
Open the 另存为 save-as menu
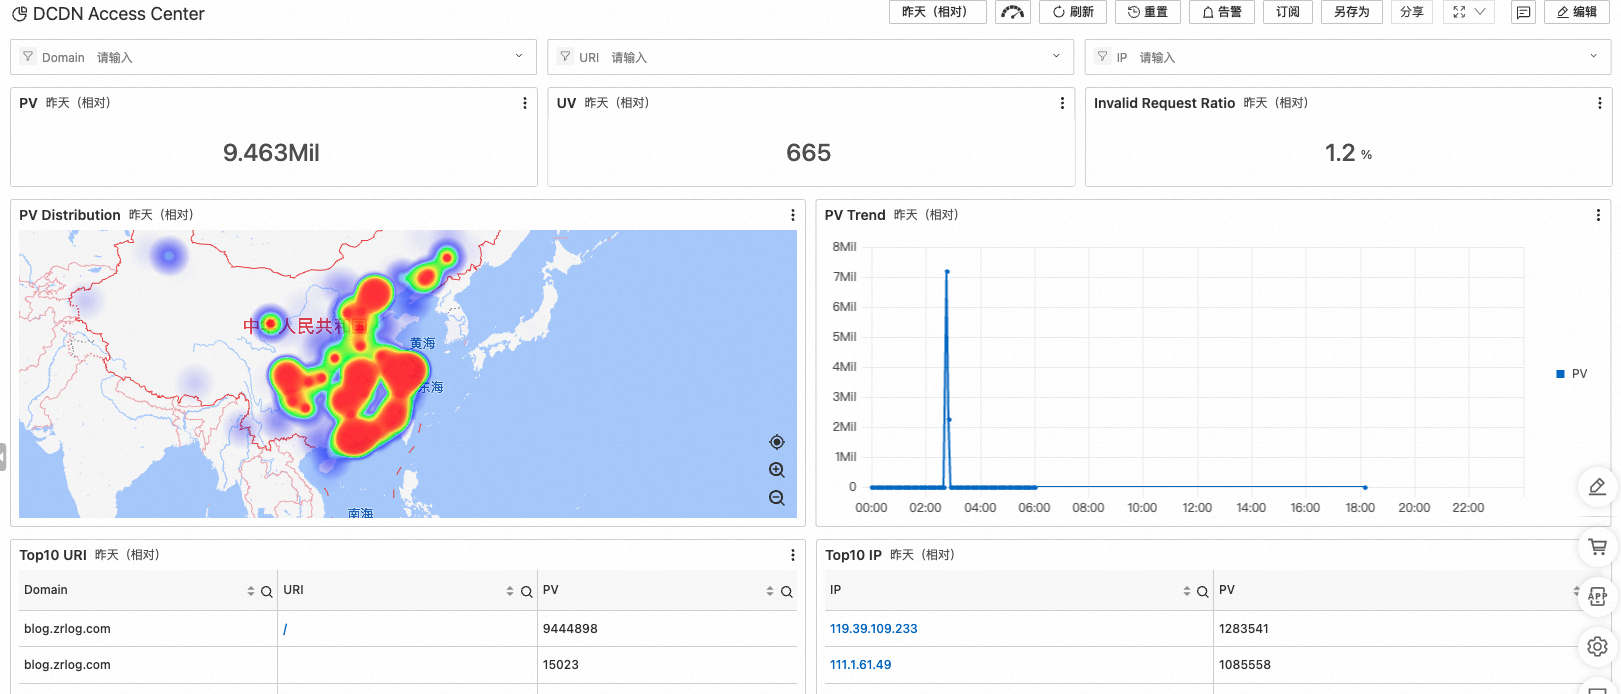tap(1351, 12)
